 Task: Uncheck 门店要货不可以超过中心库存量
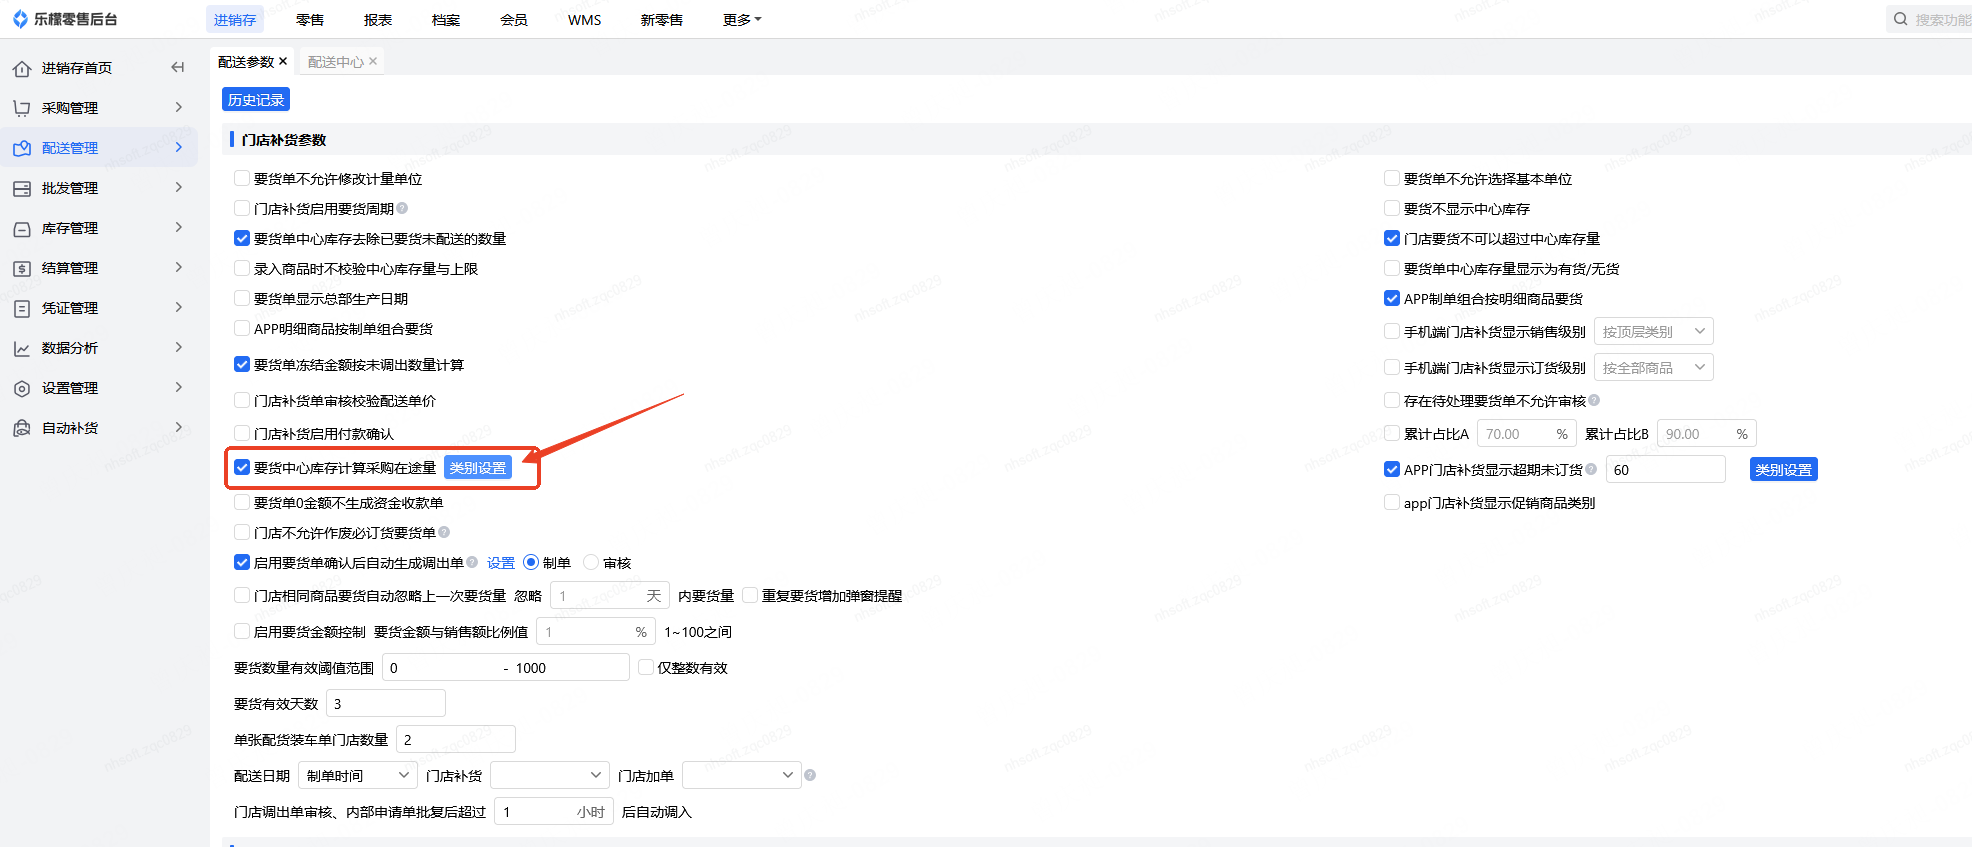[1392, 238]
